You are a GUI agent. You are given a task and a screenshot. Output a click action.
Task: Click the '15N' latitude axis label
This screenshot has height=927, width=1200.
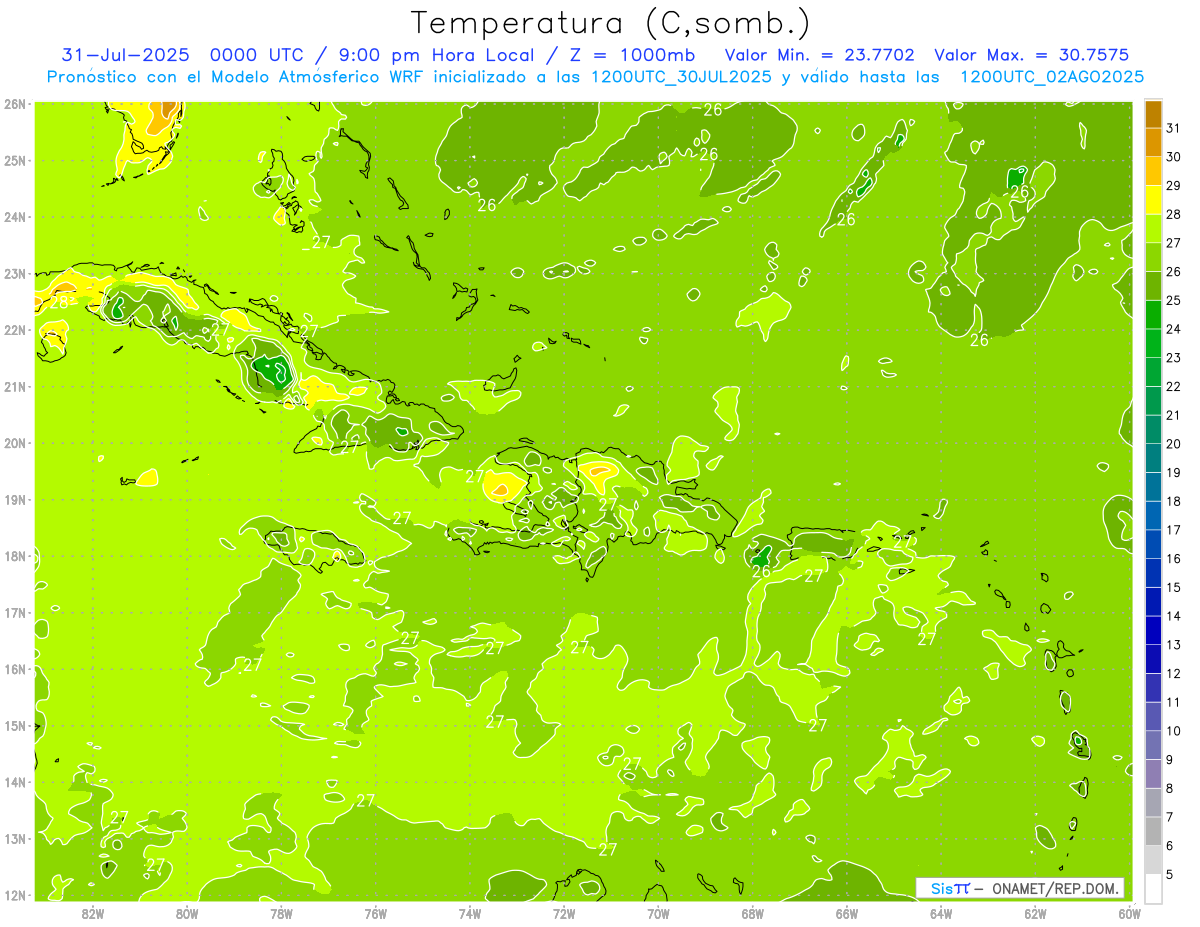click(14, 726)
